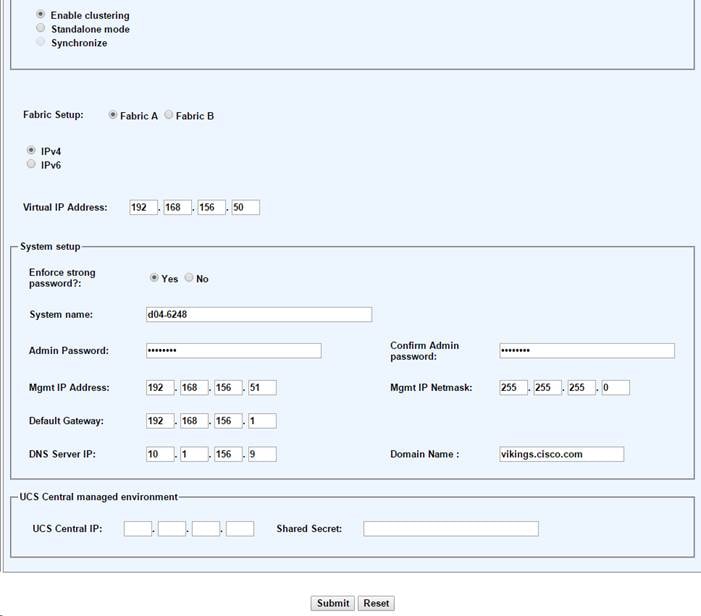Click Default Gateway last octet 1
This screenshot has height=616, width=701.
coord(262,421)
